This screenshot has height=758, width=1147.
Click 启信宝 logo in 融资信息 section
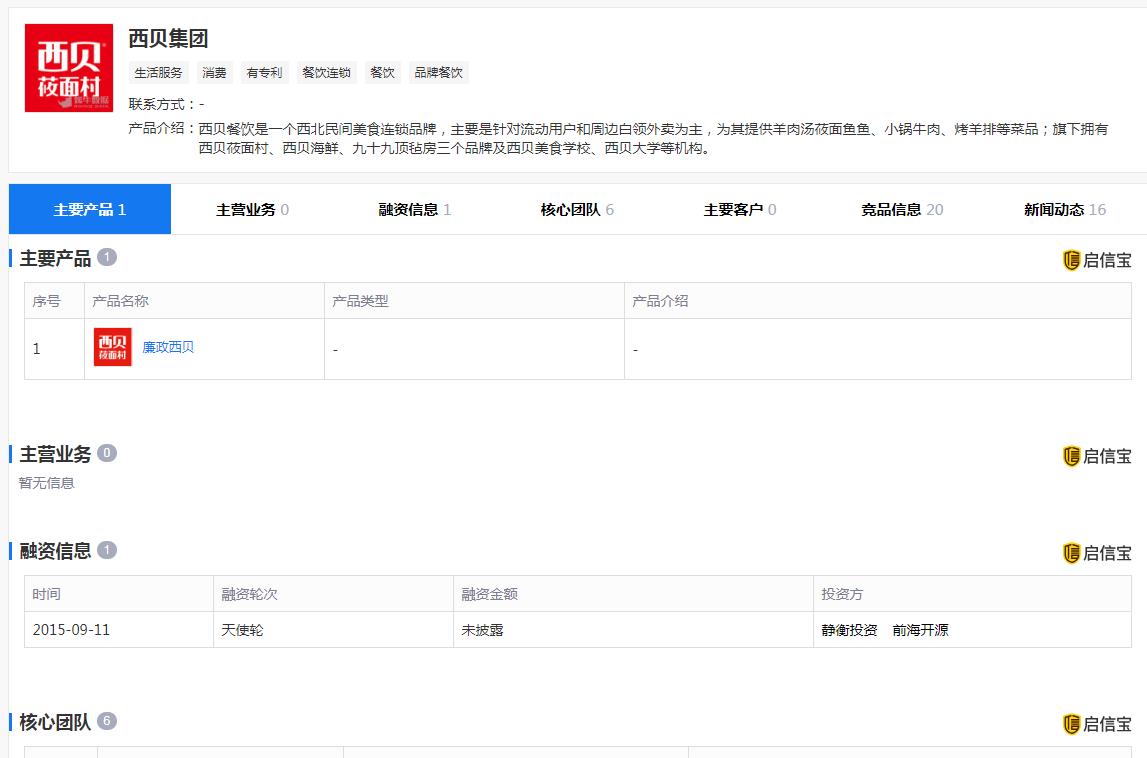(x=1097, y=553)
